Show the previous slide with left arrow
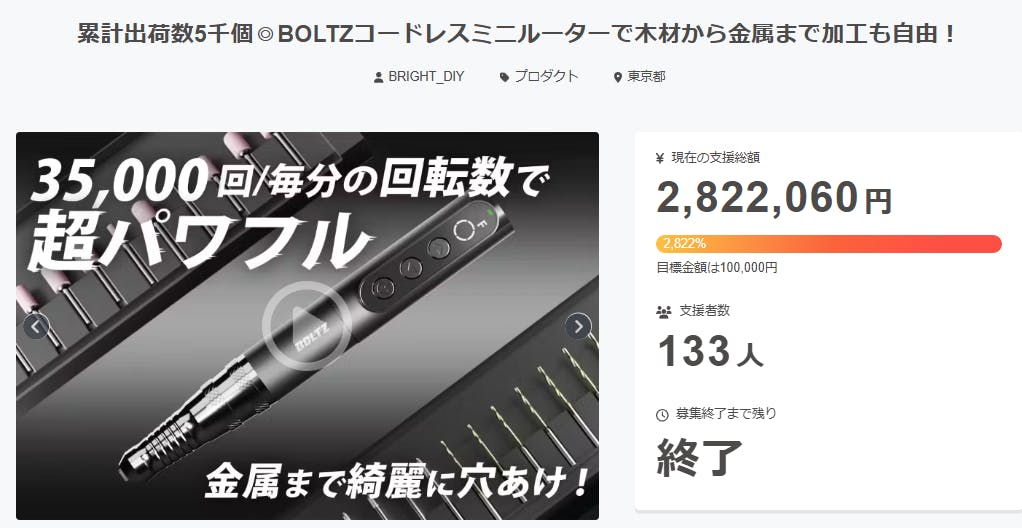 (x=36, y=327)
